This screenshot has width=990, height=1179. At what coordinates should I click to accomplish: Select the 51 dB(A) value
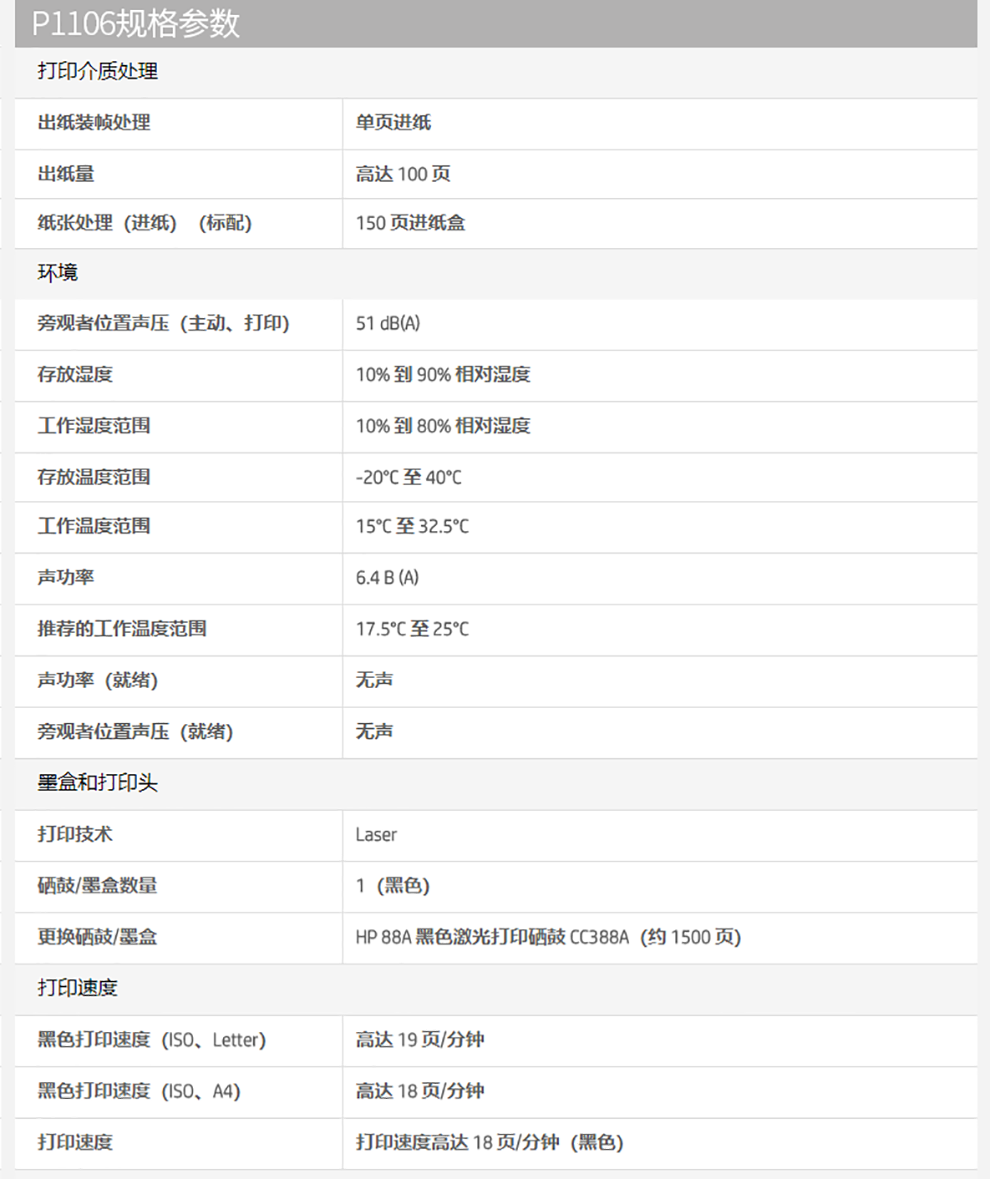pyautogui.click(x=388, y=323)
